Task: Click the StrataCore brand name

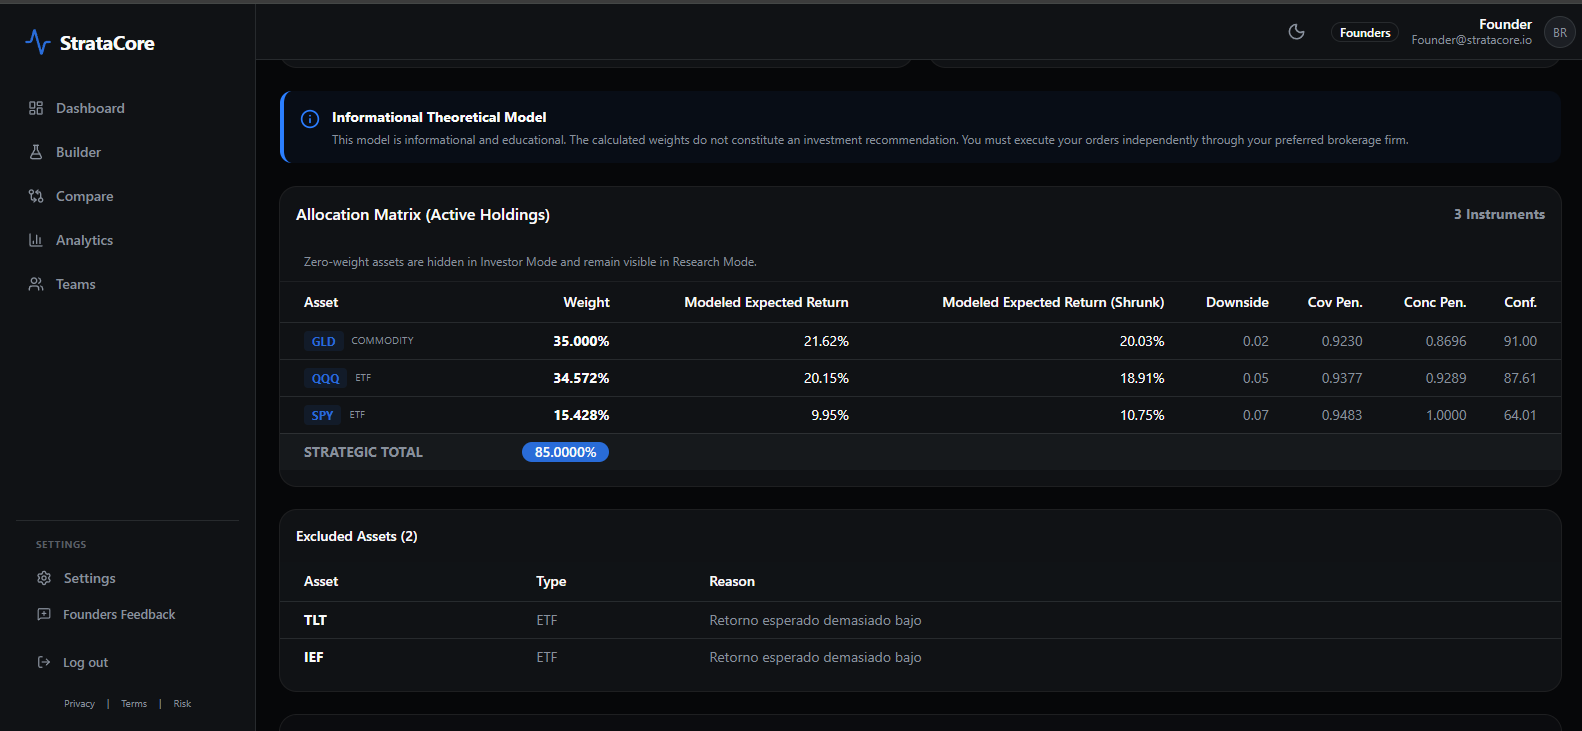Action: click(x=107, y=43)
